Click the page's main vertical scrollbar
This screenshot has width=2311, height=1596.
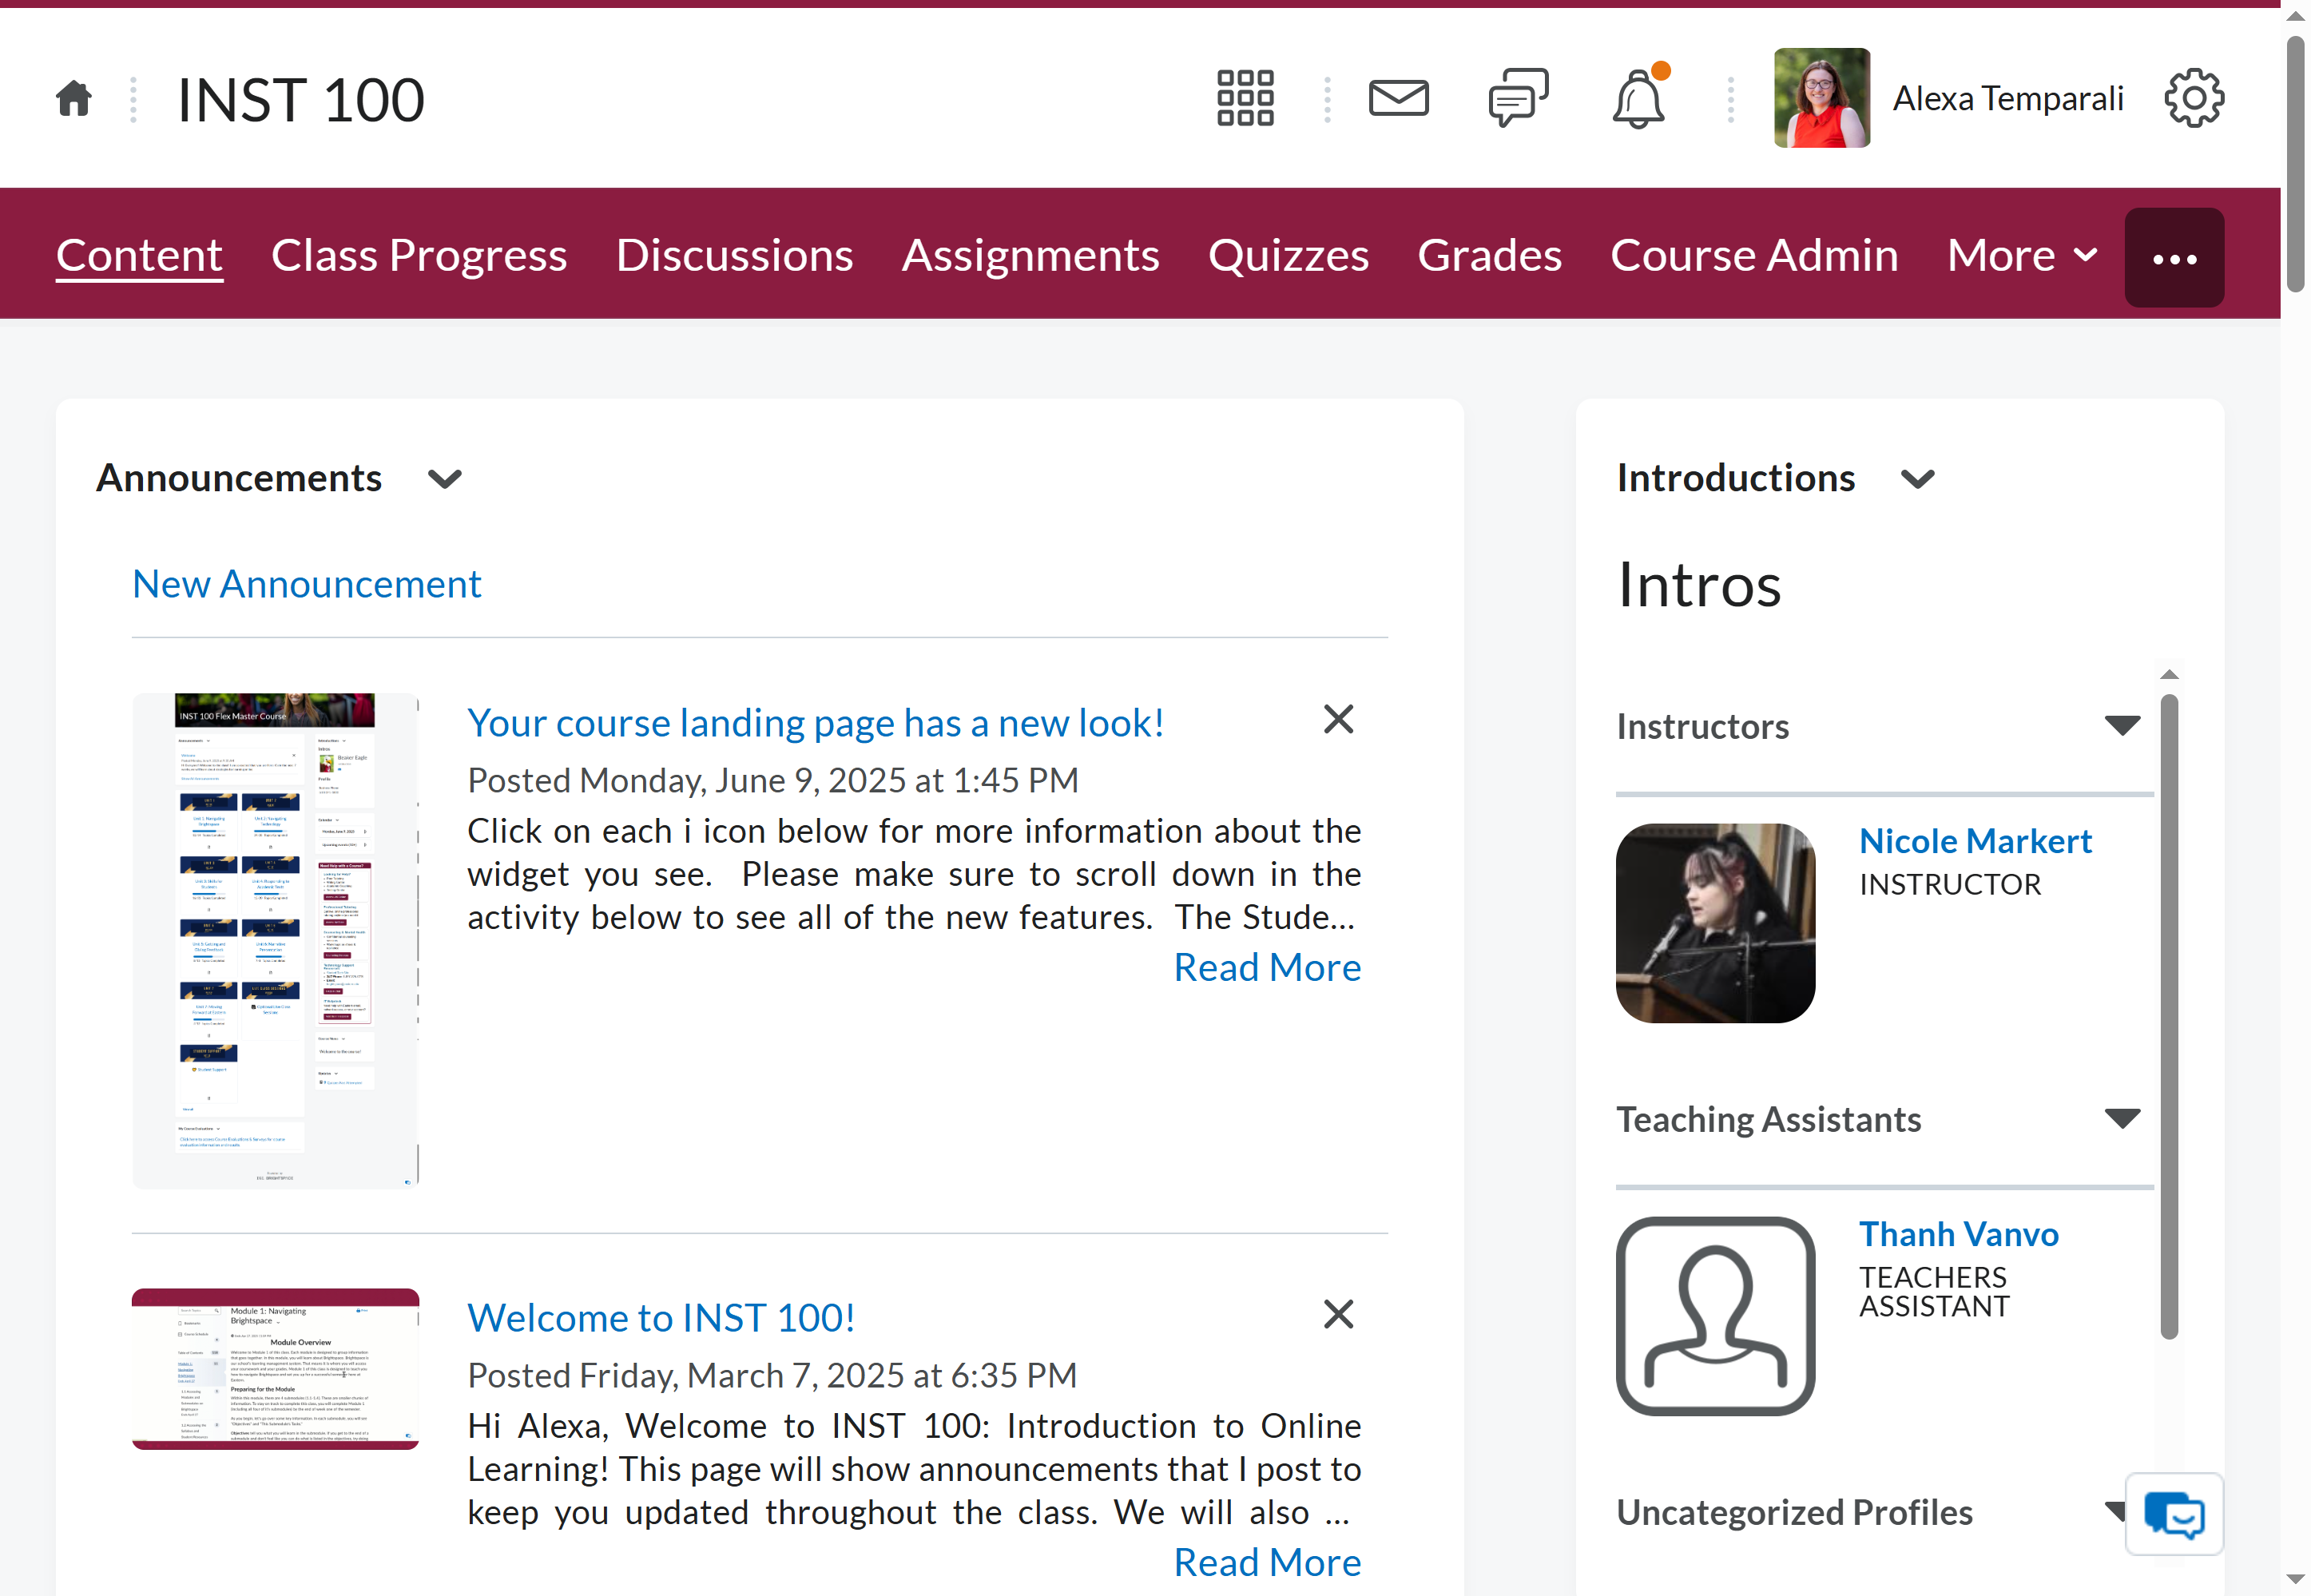(2295, 164)
